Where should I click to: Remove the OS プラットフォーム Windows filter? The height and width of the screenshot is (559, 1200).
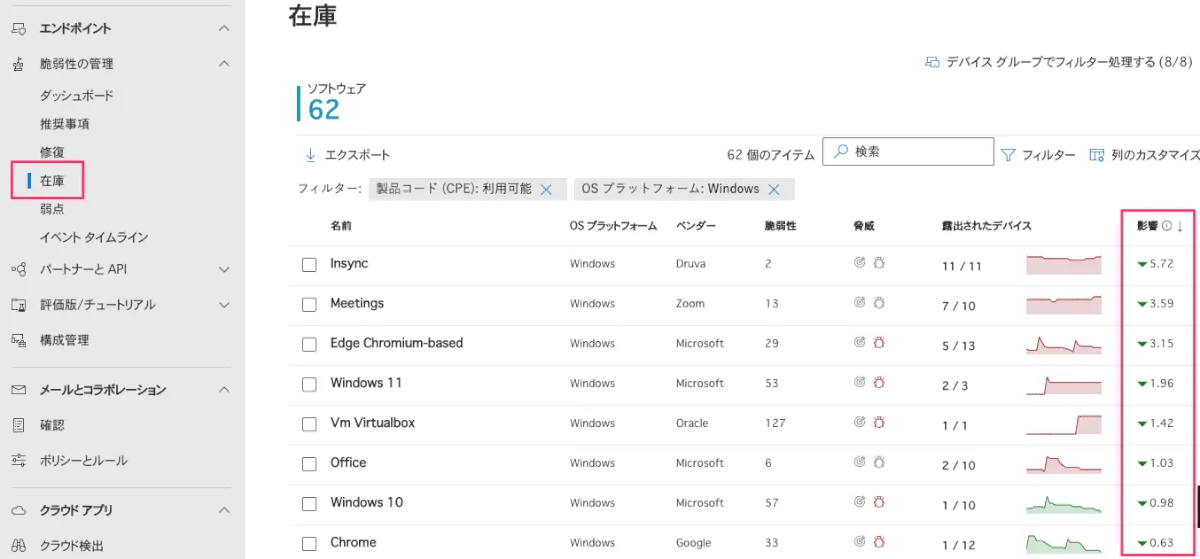(774, 189)
